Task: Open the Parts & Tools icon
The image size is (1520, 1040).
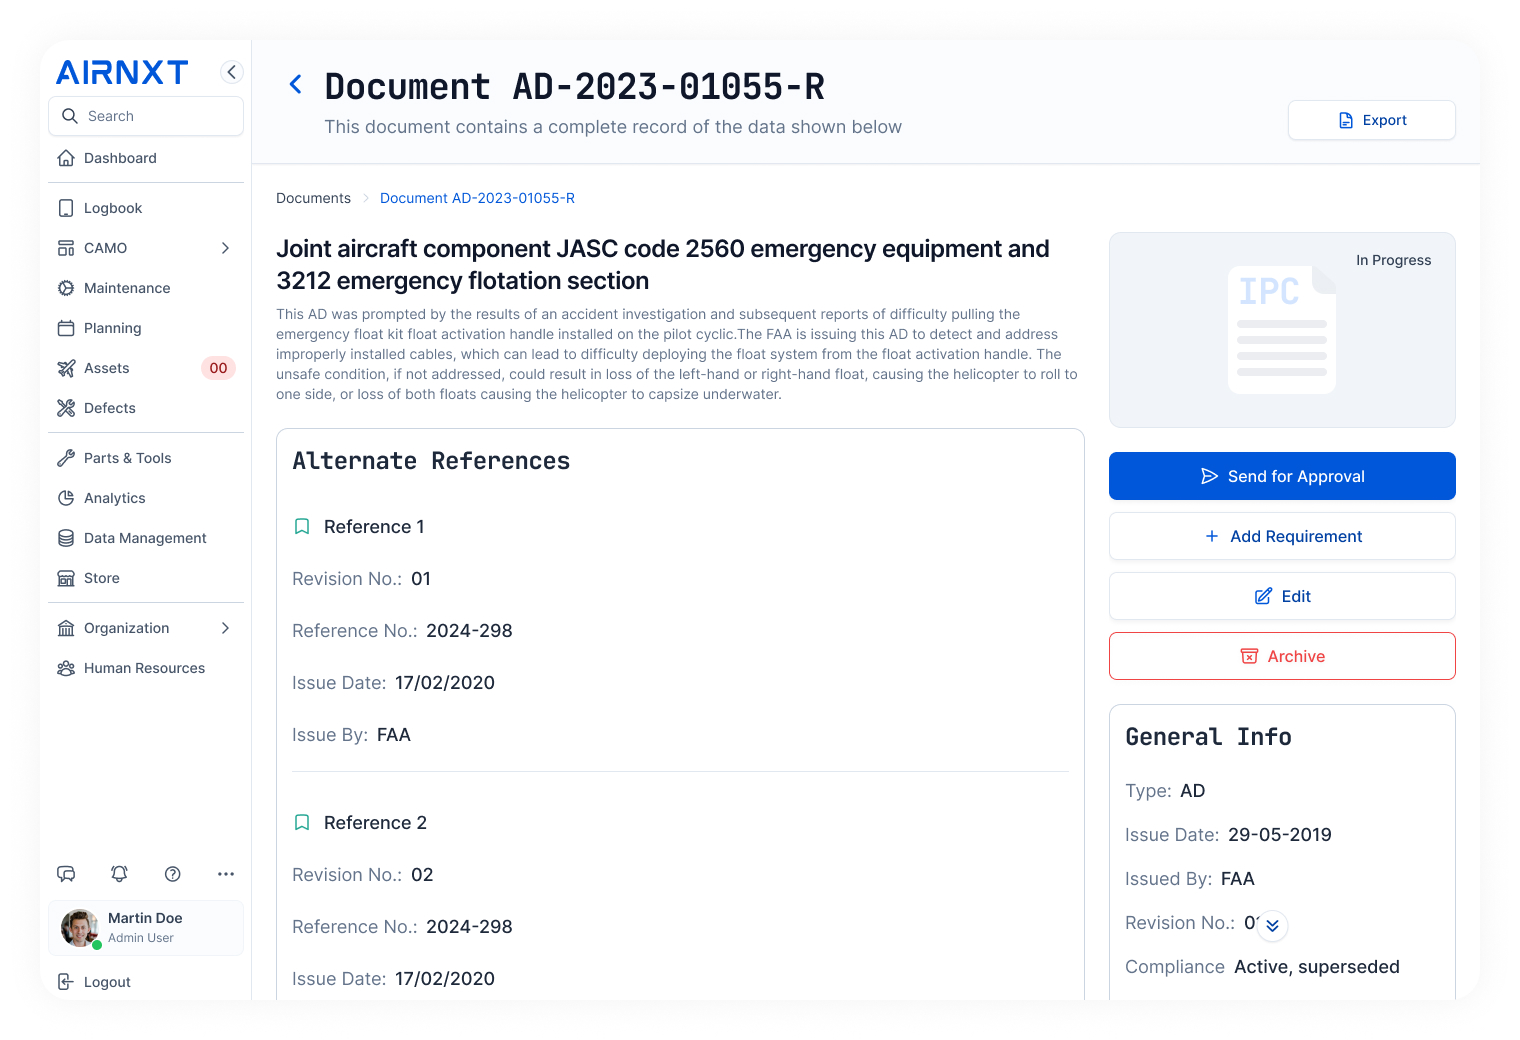Action: pos(66,457)
